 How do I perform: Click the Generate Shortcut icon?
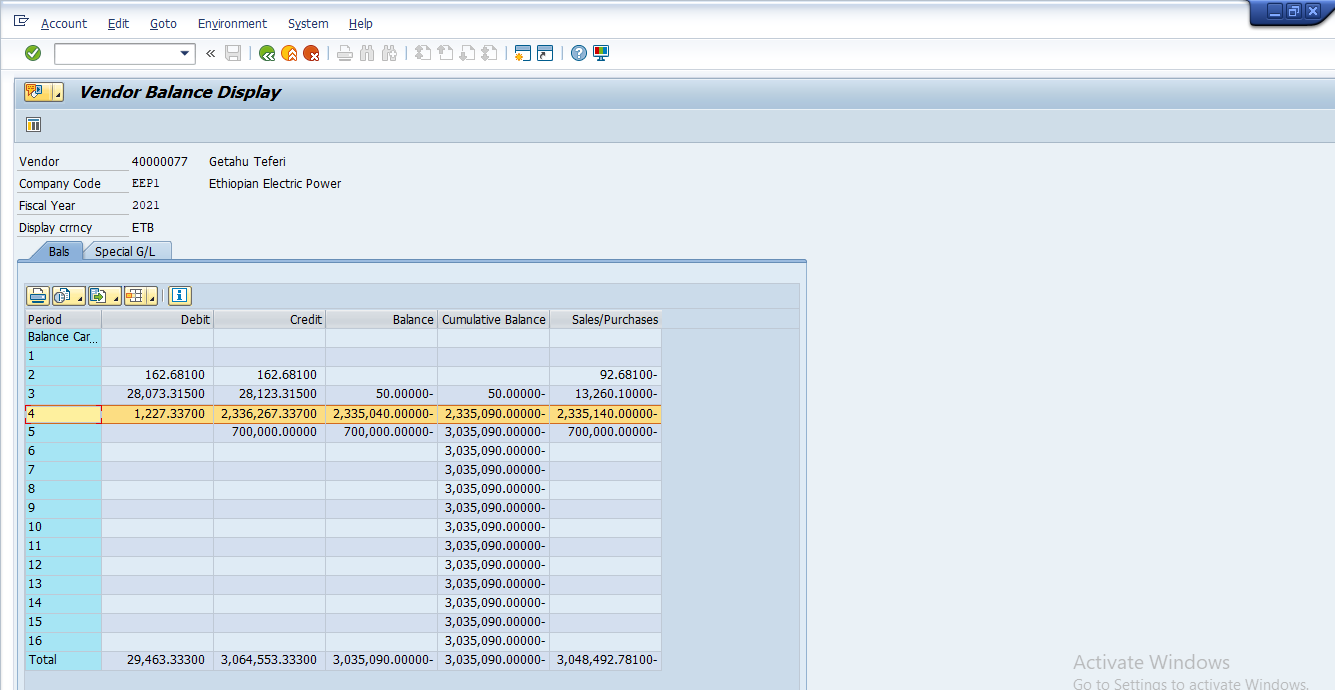click(x=544, y=53)
